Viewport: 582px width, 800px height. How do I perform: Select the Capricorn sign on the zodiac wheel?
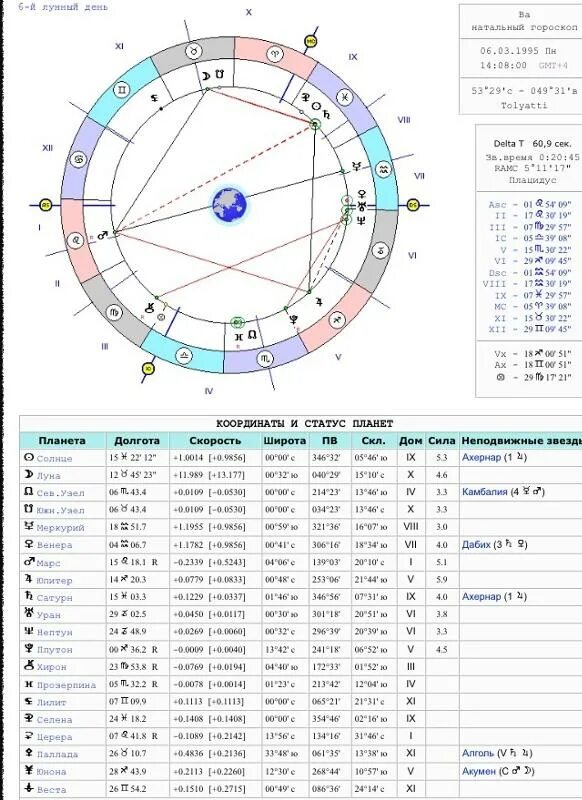[x=381, y=250]
